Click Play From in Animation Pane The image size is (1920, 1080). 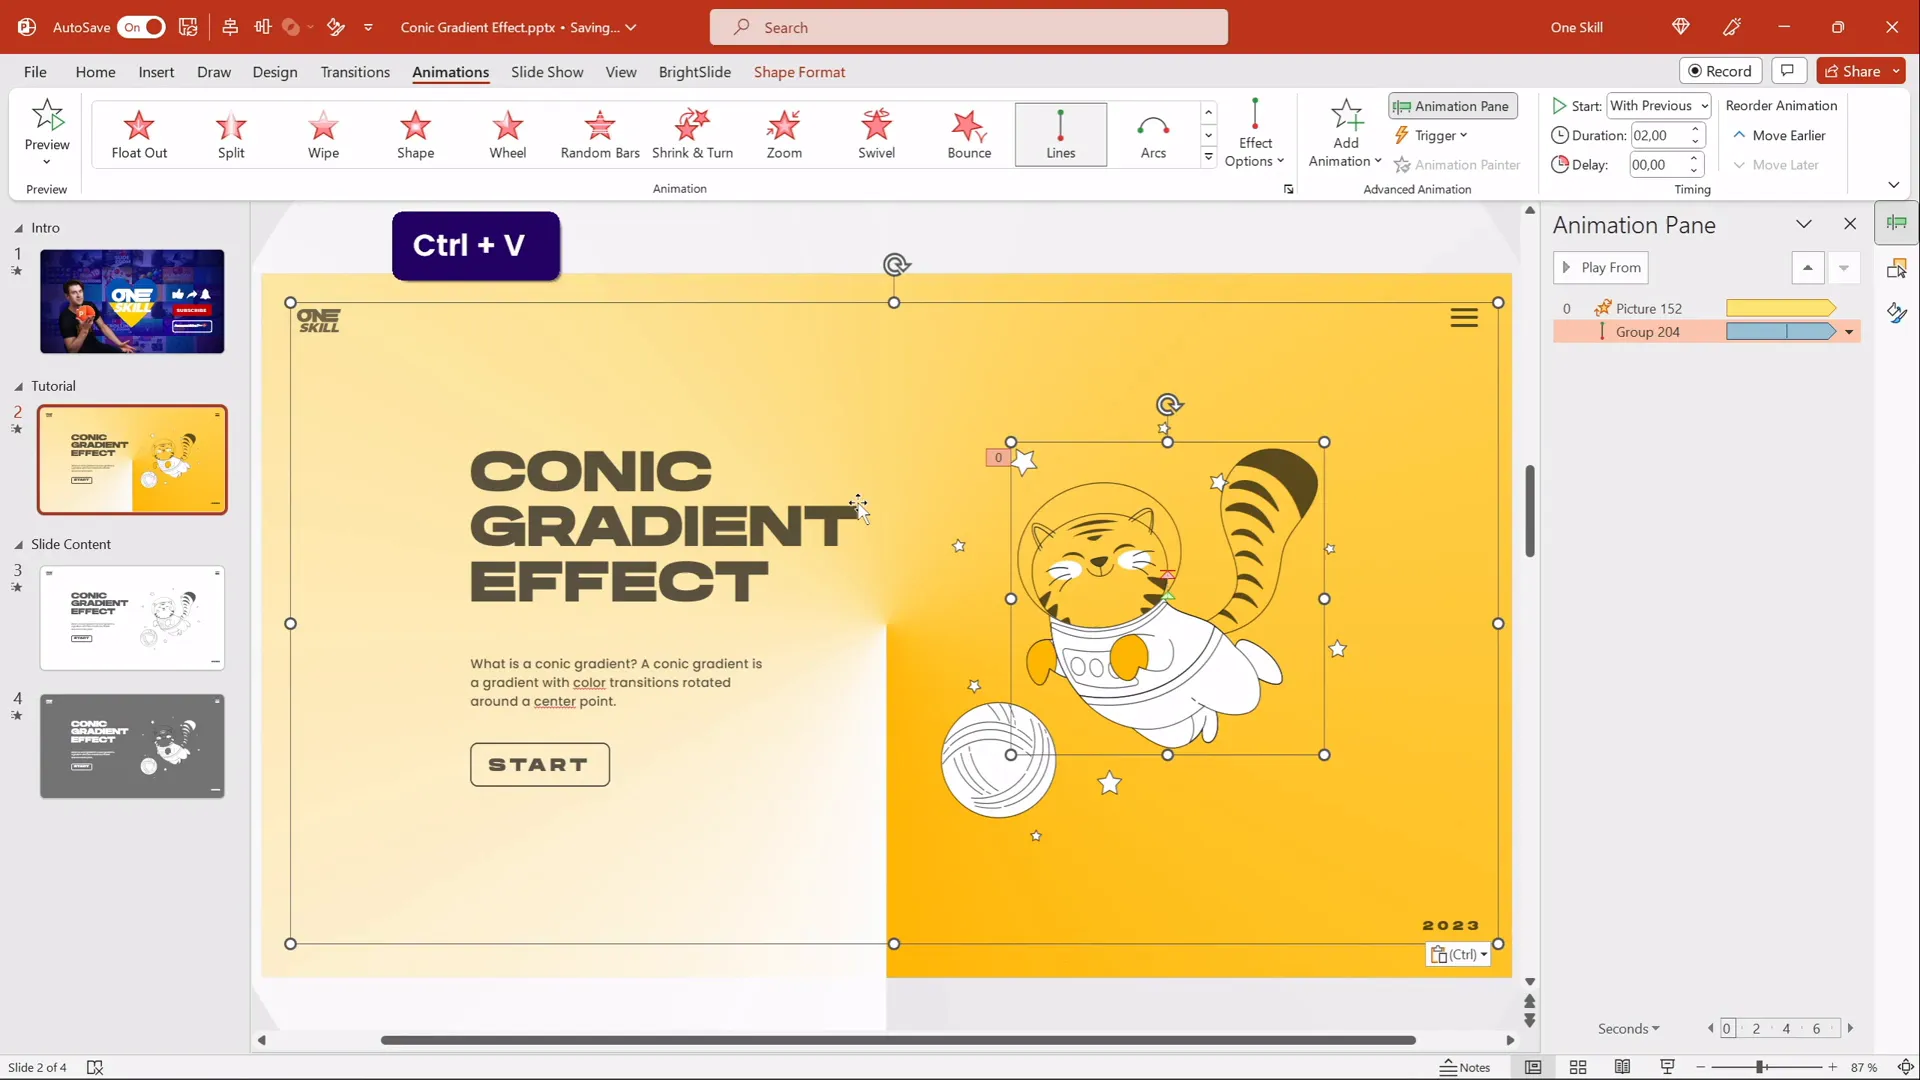[1601, 267]
